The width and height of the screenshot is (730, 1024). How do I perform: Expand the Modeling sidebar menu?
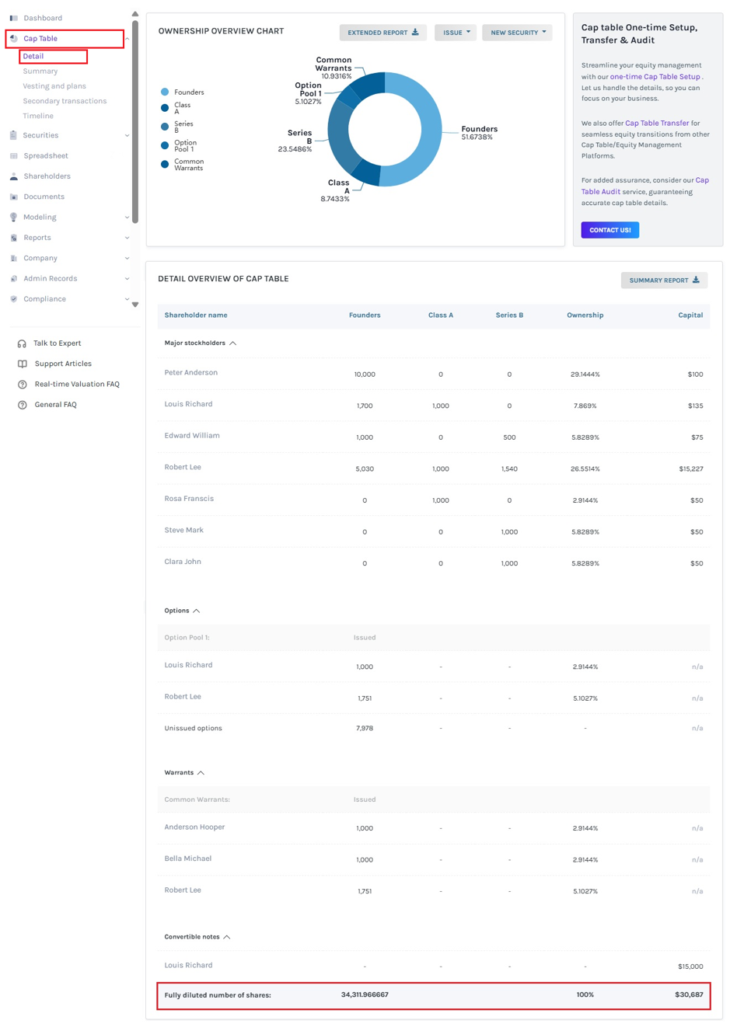(x=127, y=217)
